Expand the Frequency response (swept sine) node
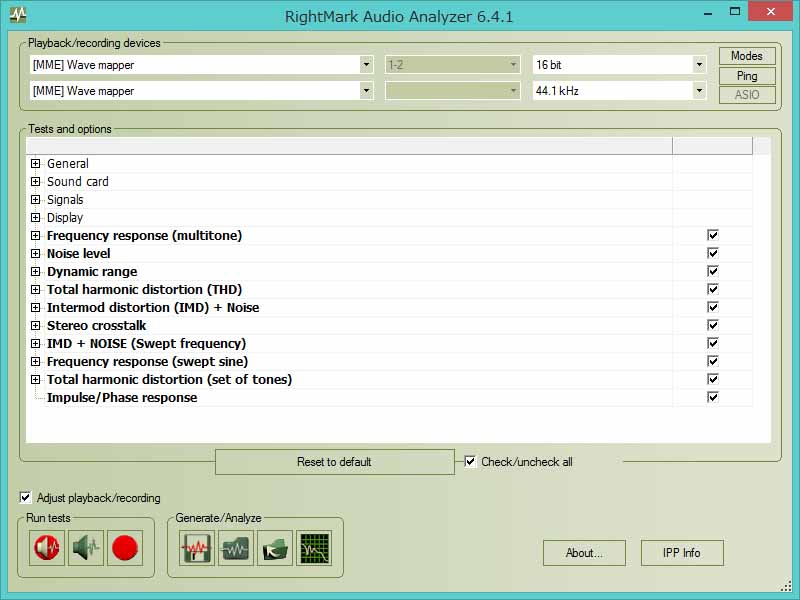The image size is (800, 600). tap(35, 362)
